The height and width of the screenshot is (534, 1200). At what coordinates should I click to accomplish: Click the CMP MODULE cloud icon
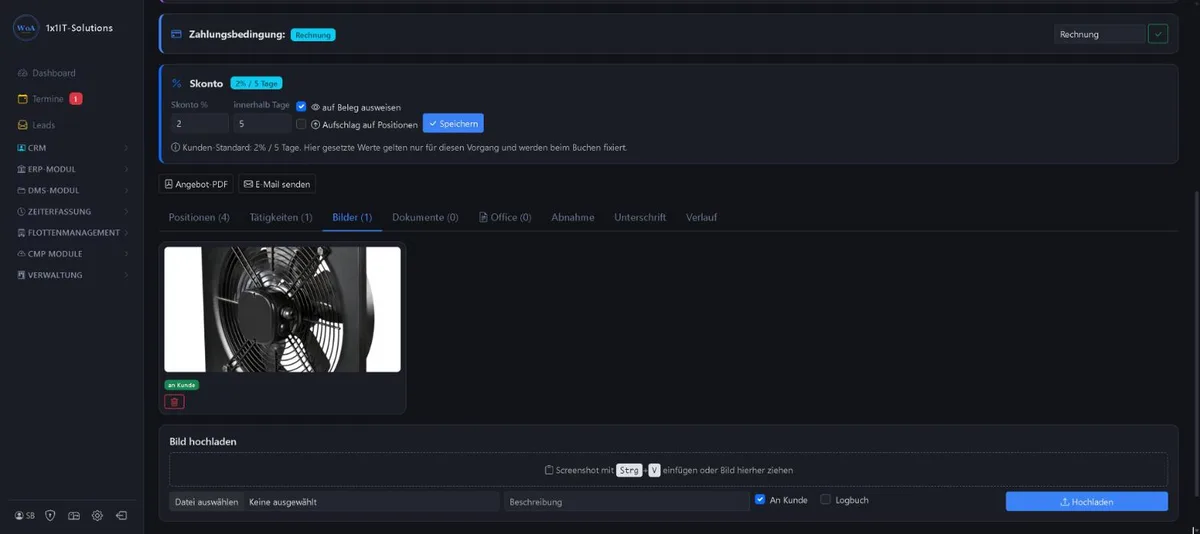click(21, 254)
